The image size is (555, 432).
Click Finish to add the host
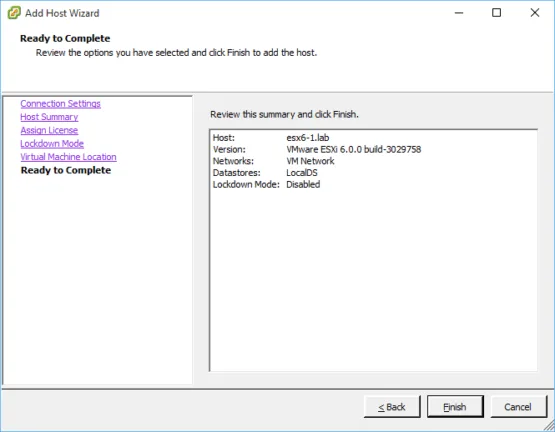pyautogui.click(x=455, y=407)
